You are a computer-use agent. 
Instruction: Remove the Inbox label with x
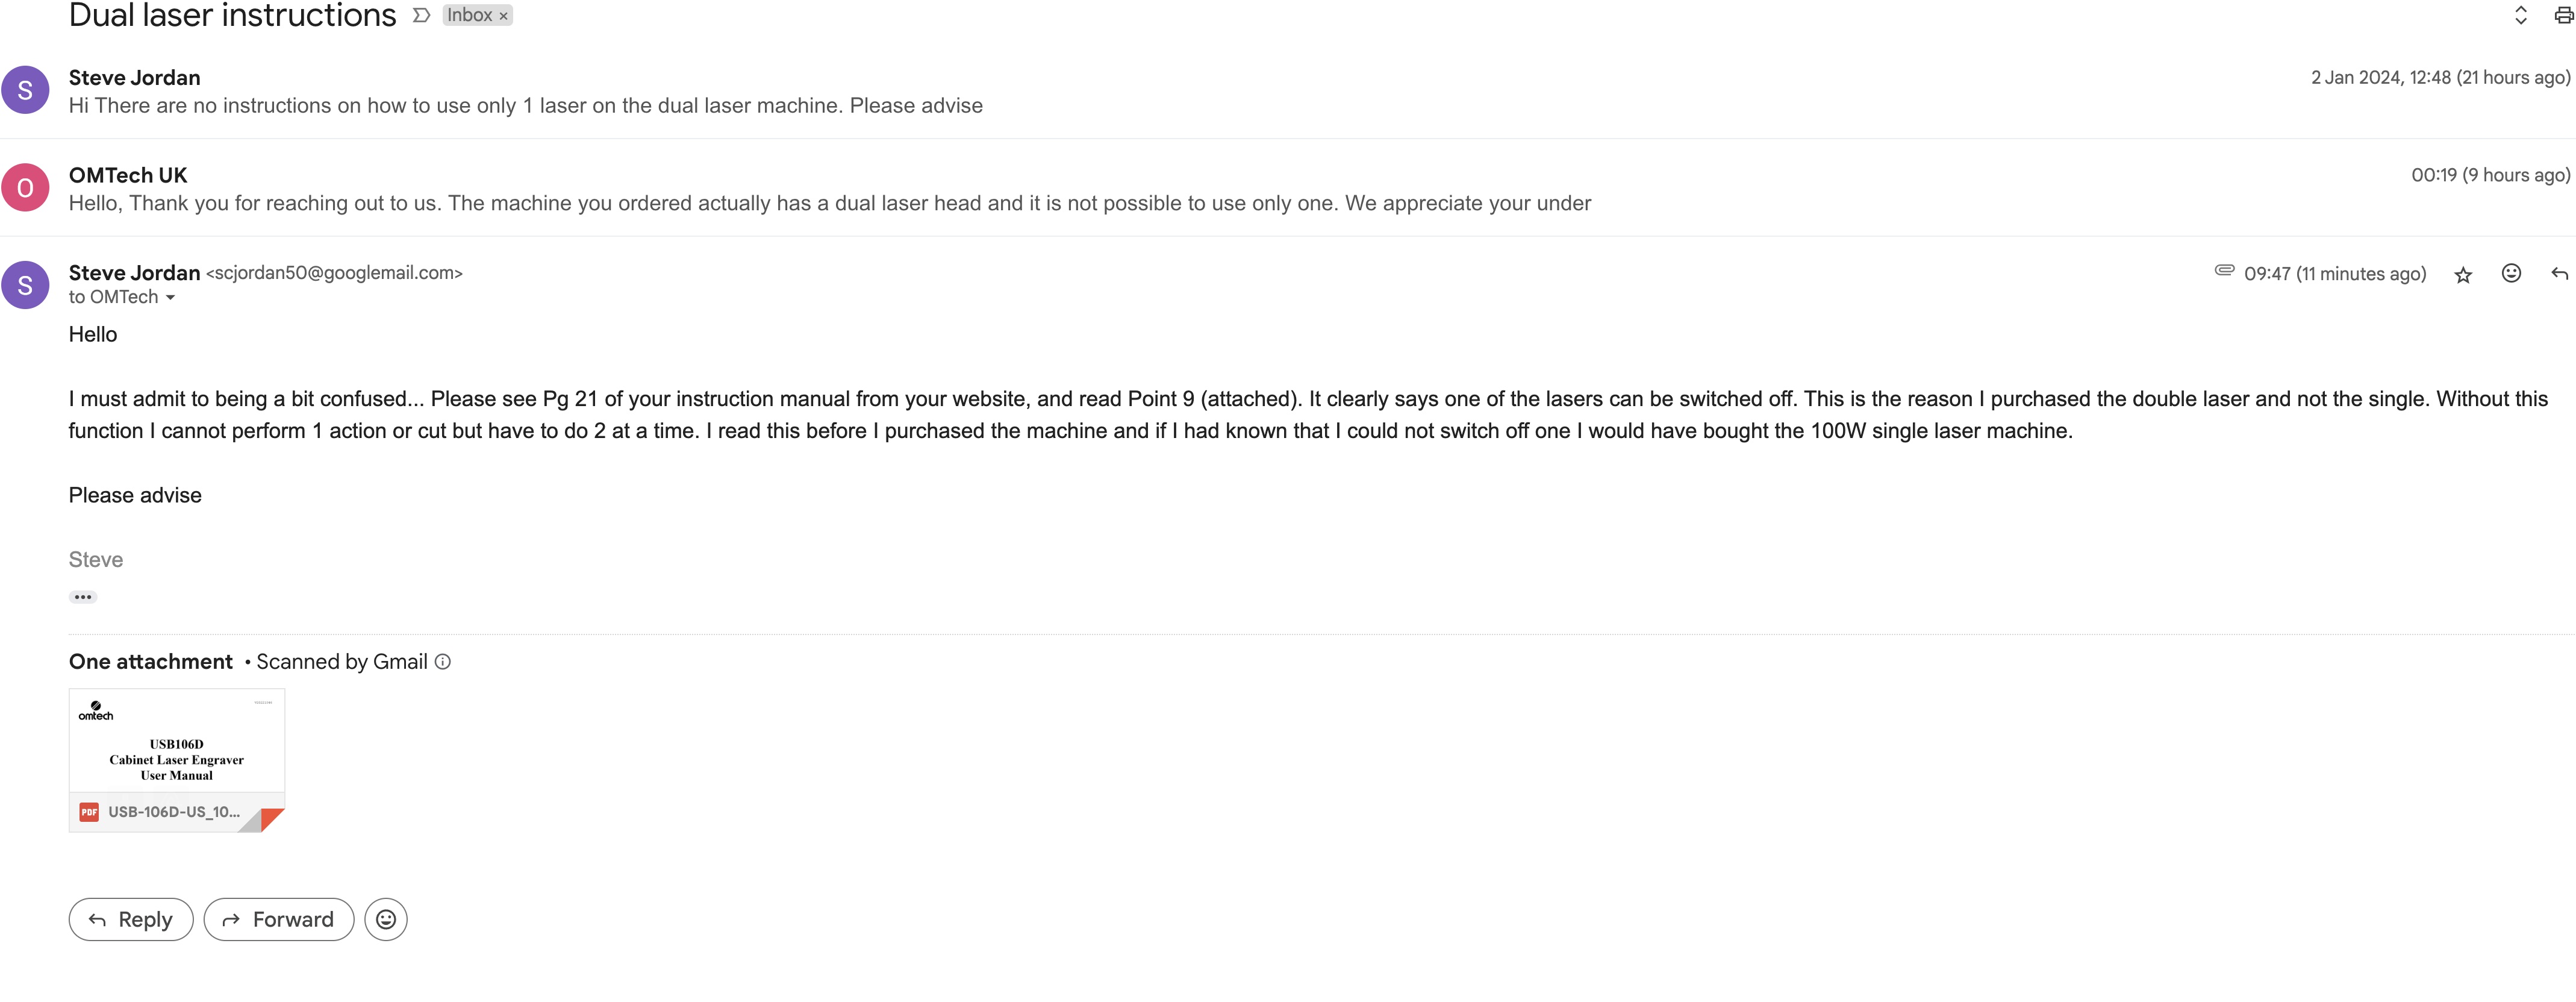point(503,16)
